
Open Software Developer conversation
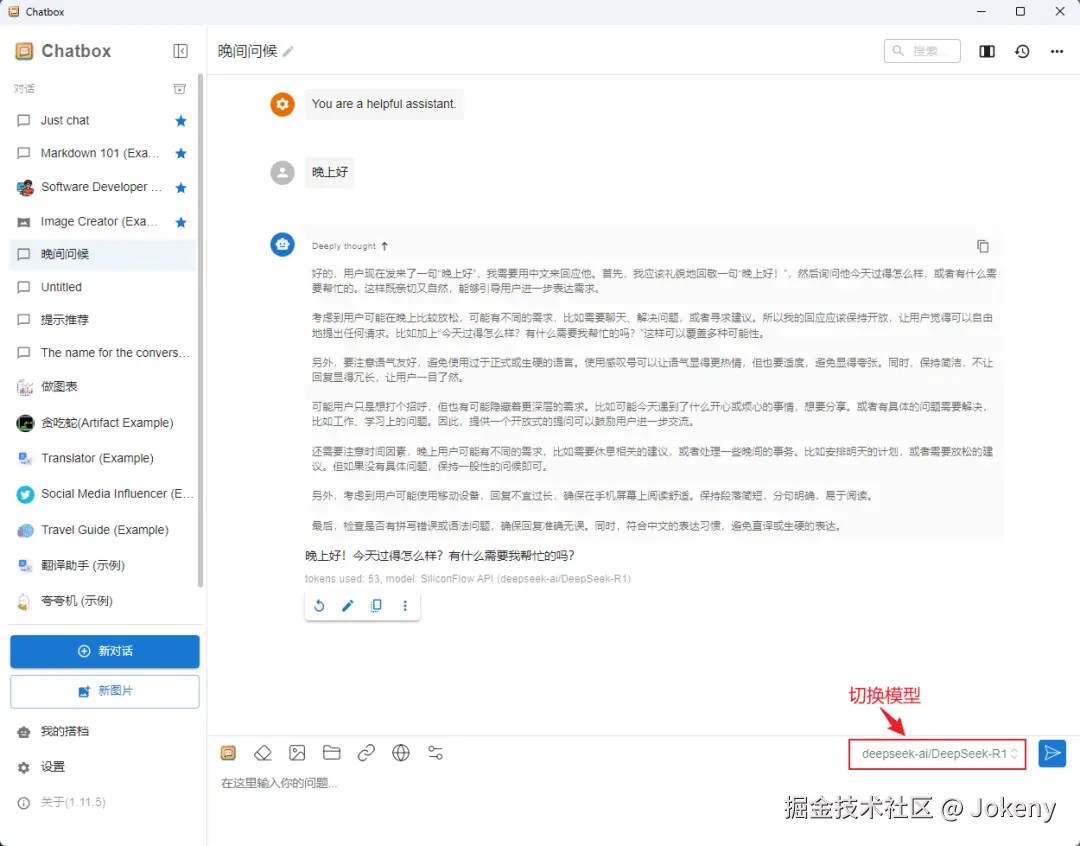tap(103, 187)
